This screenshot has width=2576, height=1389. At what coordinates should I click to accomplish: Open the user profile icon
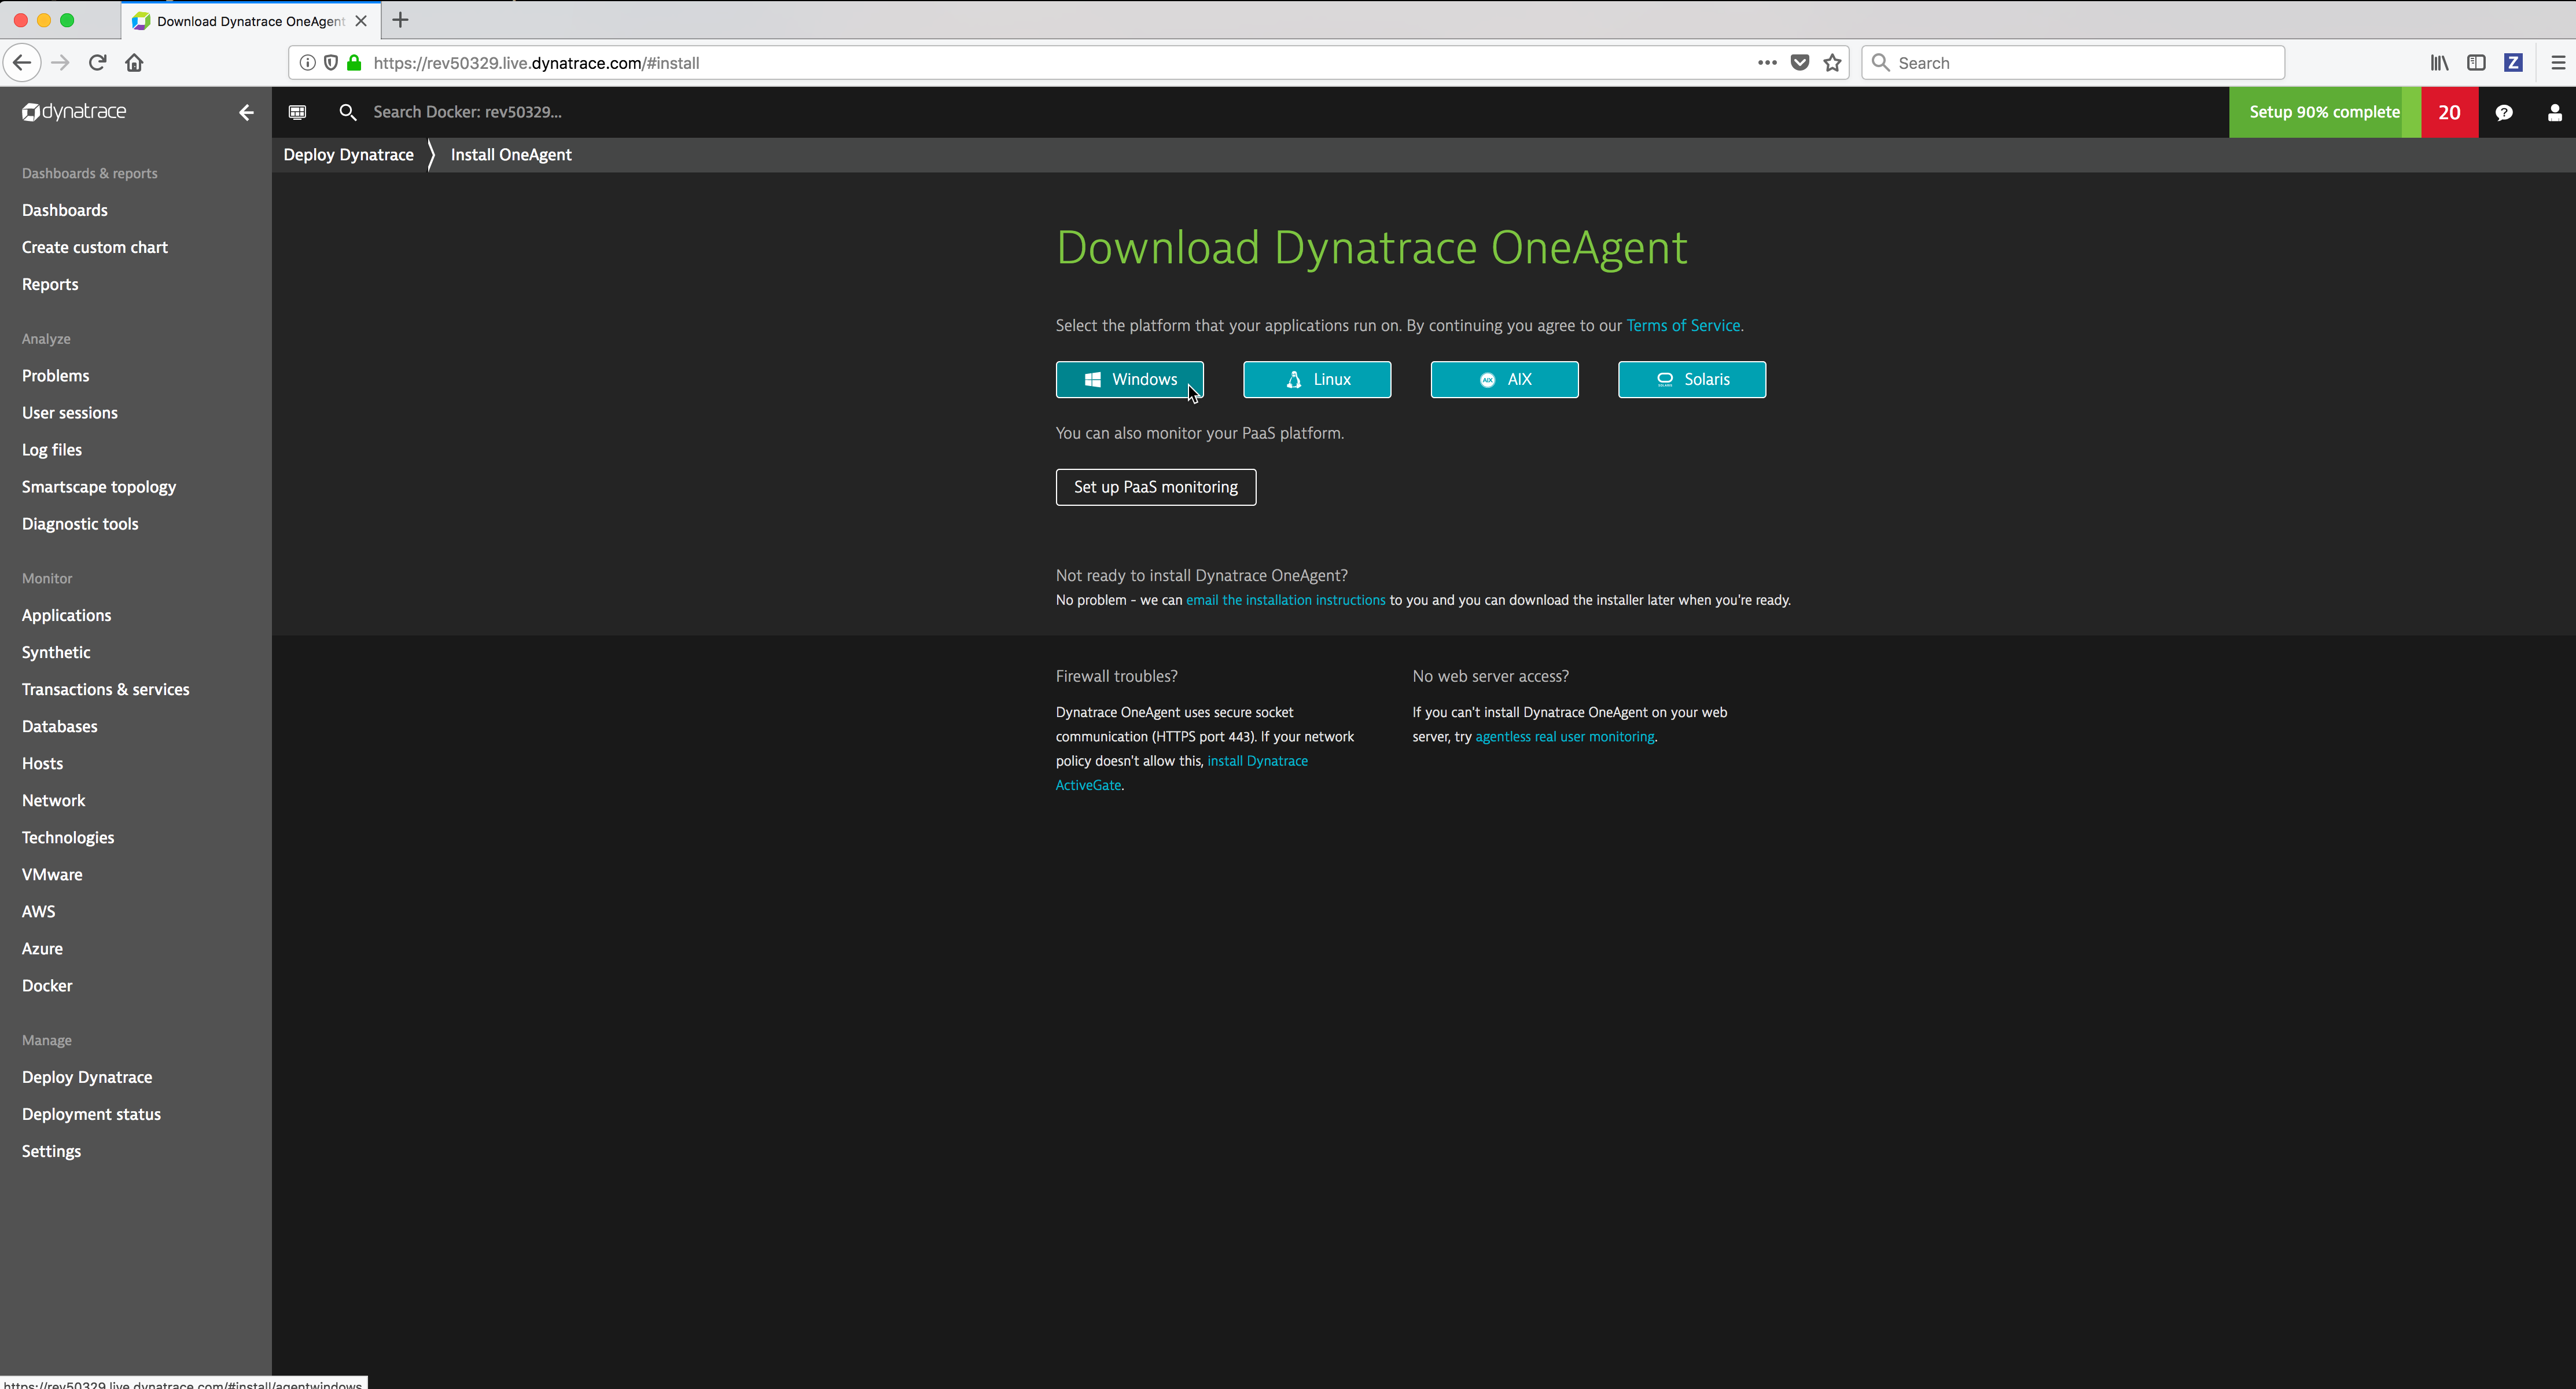coord(2554,112)
